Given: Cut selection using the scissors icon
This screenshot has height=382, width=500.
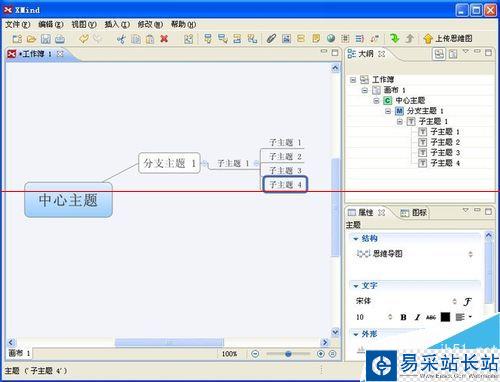Looking at the screenshot, I should click(121, 39).
